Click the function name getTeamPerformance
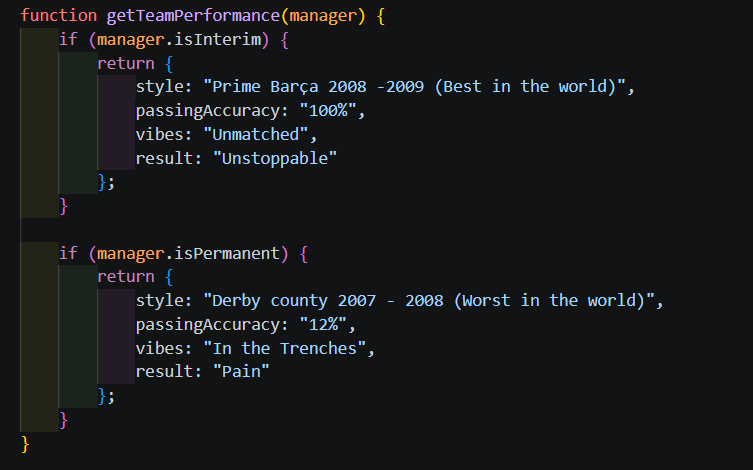This screenshot has height=470, width=753. (193, 16)
